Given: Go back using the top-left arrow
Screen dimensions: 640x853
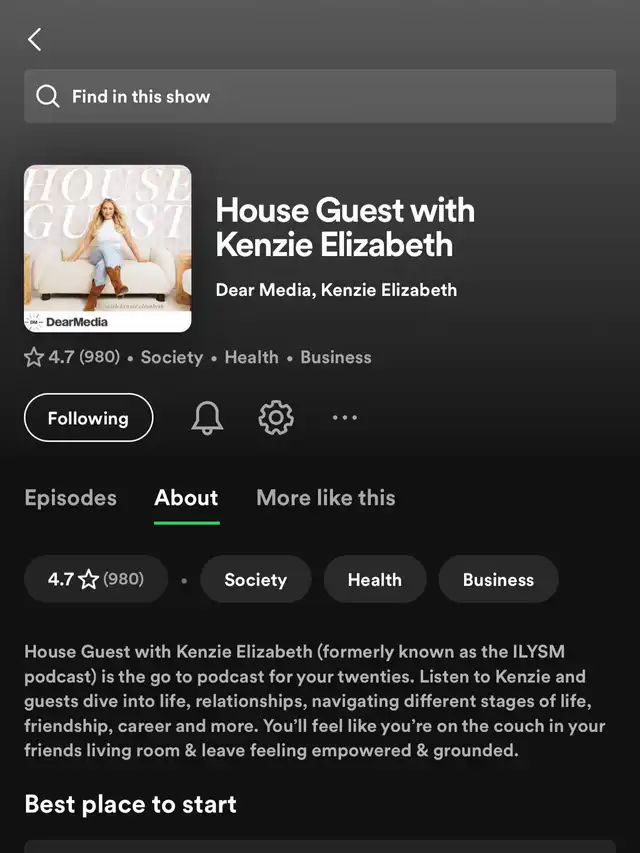Looking at the screenshot, I should [35, 40].
